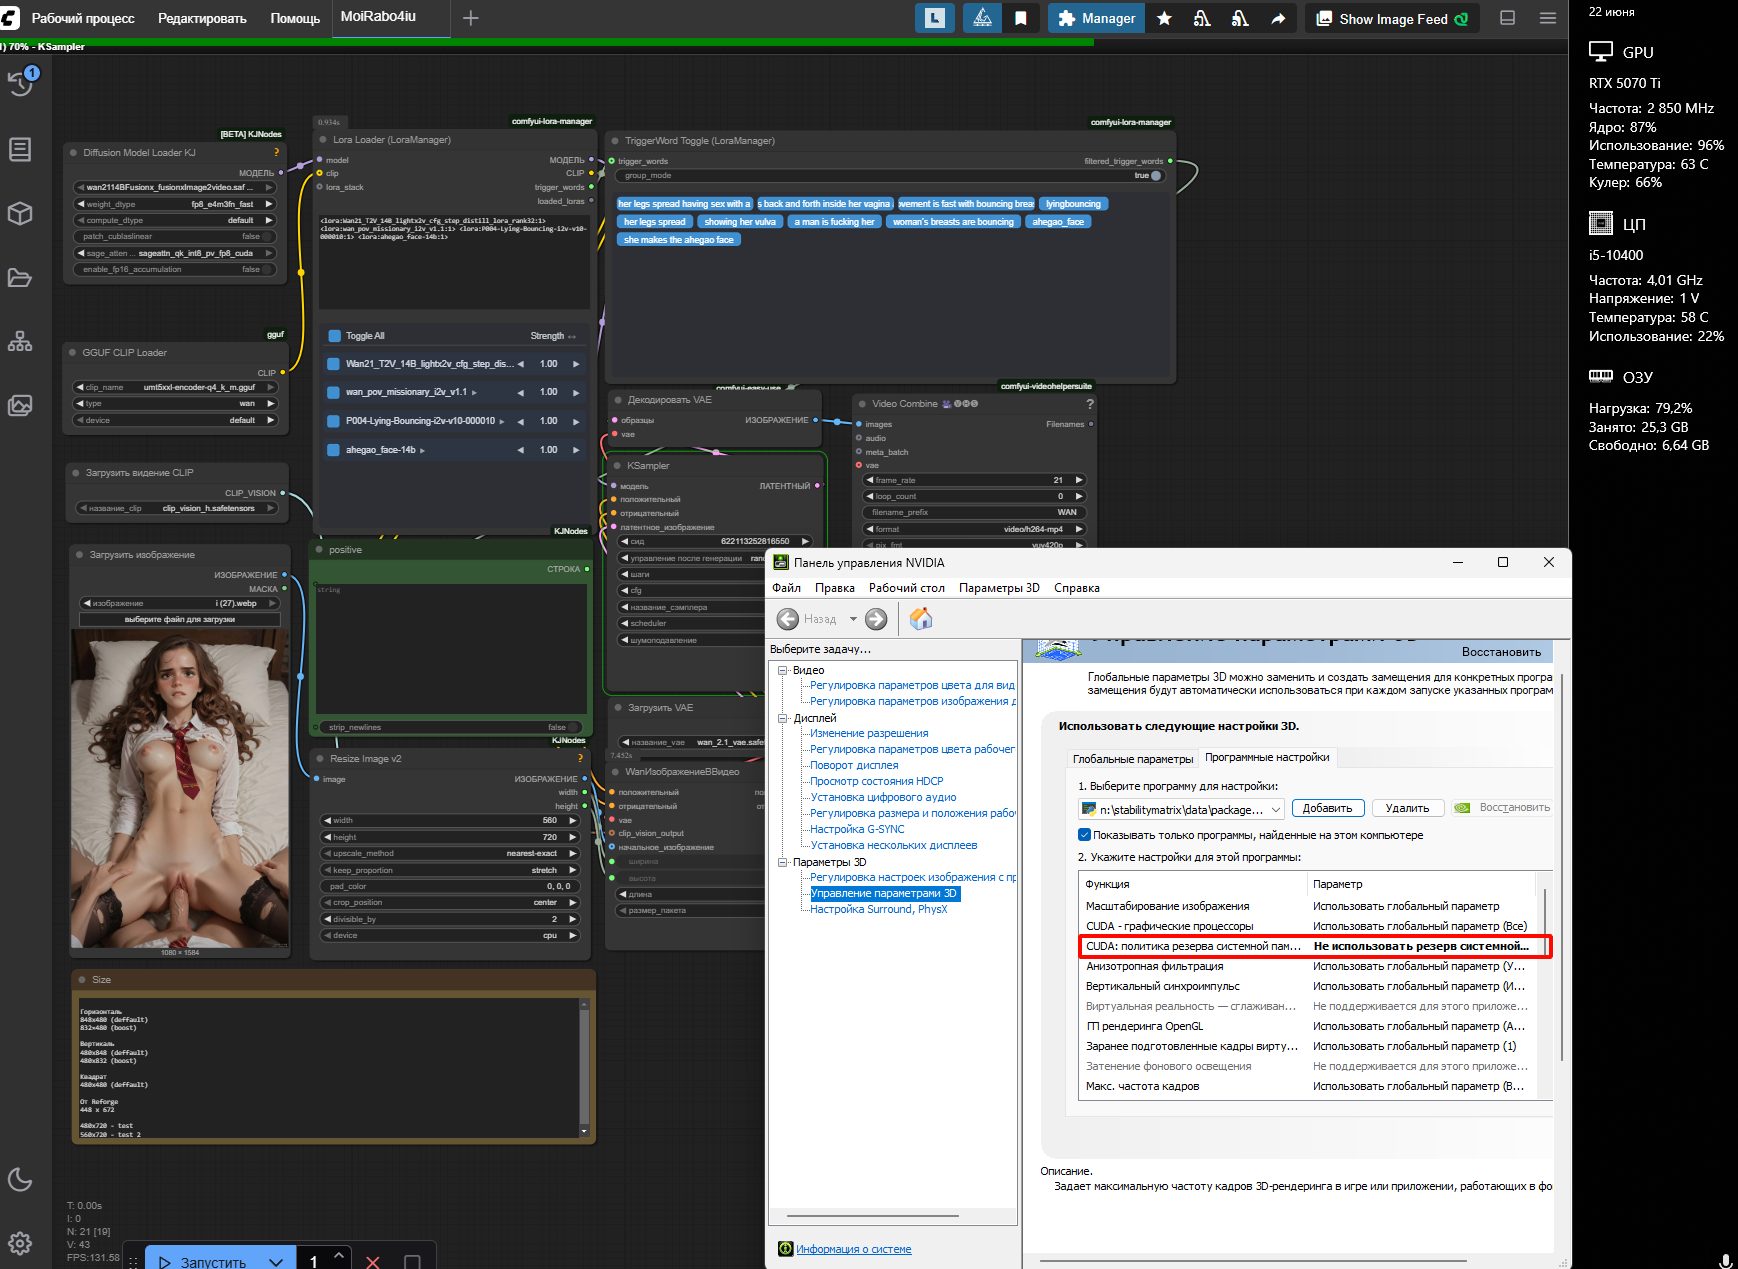Cancel the current run with red X
The image size is (1738, 1269).
point(373,1262)
